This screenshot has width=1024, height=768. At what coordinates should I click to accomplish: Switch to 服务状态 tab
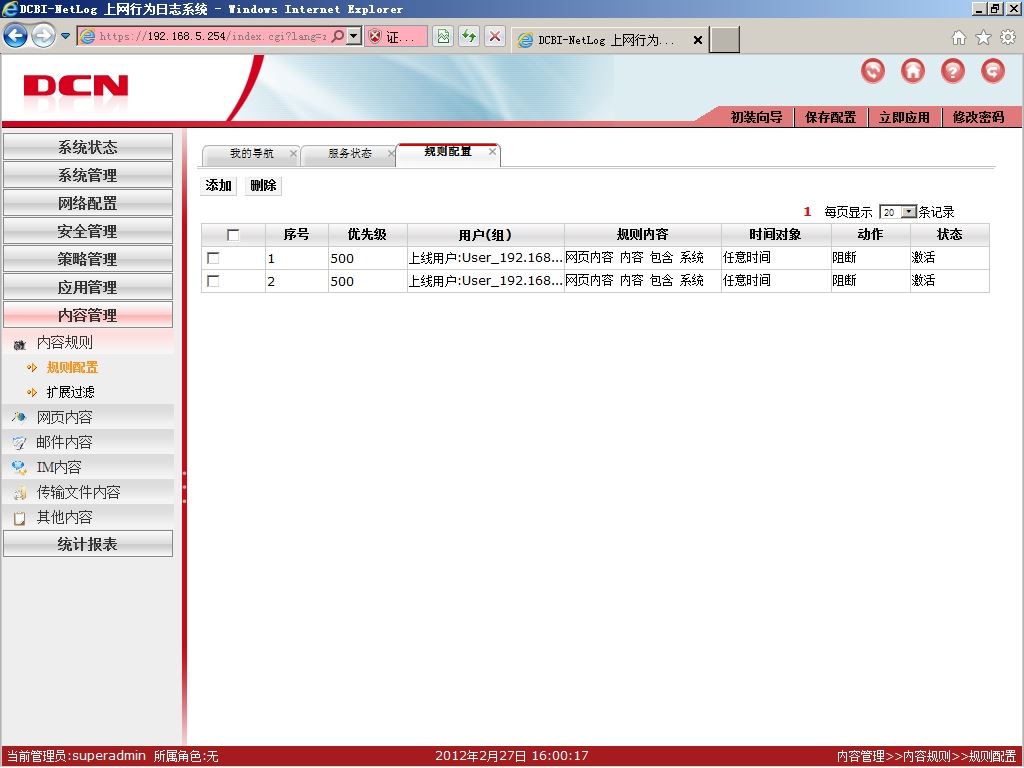coord(349,154)
